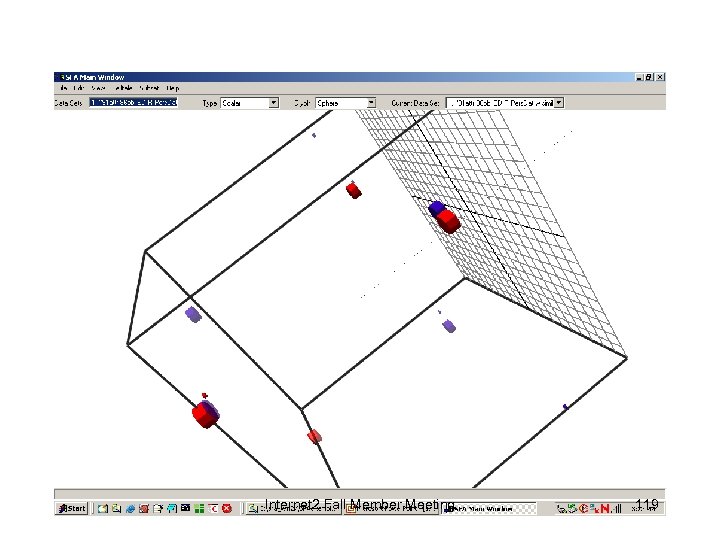The height and width of the screenshot is (540, 720).
Task: Click the red N tray icon
Action: tap(605, 509)
